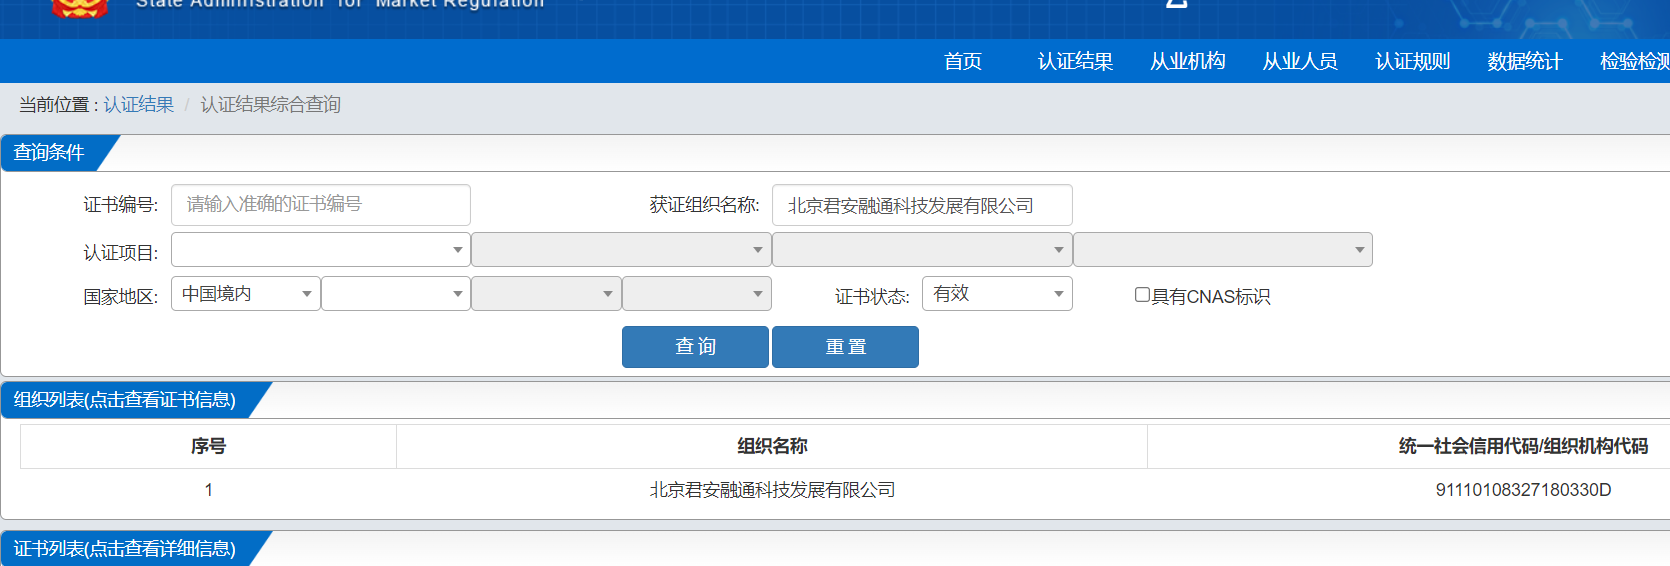Open the 检验检测 navigation item
The width and height of the screenshot is (1670, 566).
click(x=1634, y=62)
